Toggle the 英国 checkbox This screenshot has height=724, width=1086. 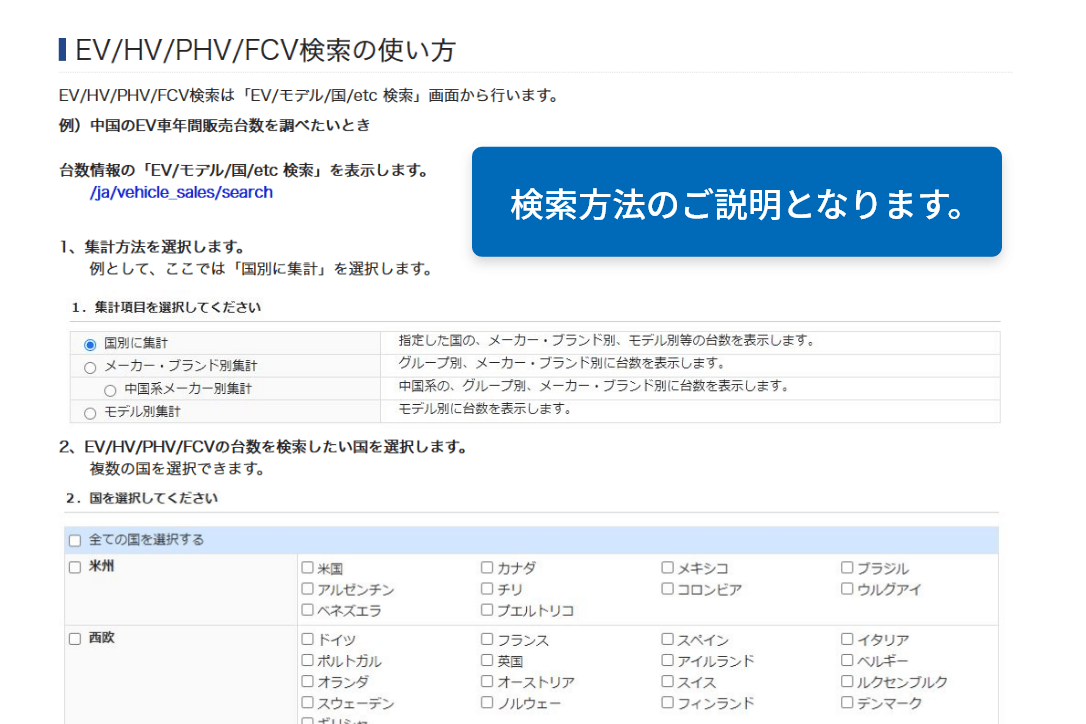click(487, 660)
